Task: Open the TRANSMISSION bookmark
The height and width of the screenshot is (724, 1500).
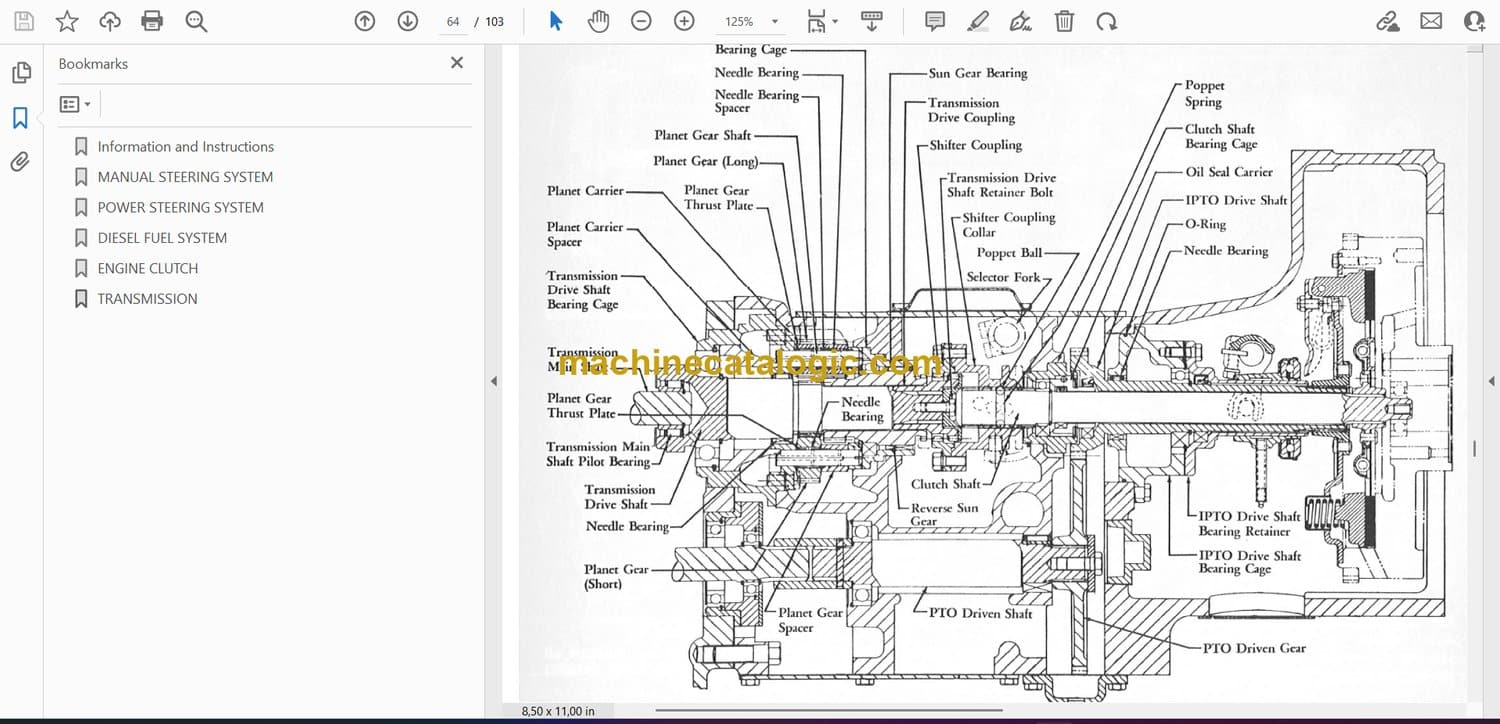Action: (147, 298)
